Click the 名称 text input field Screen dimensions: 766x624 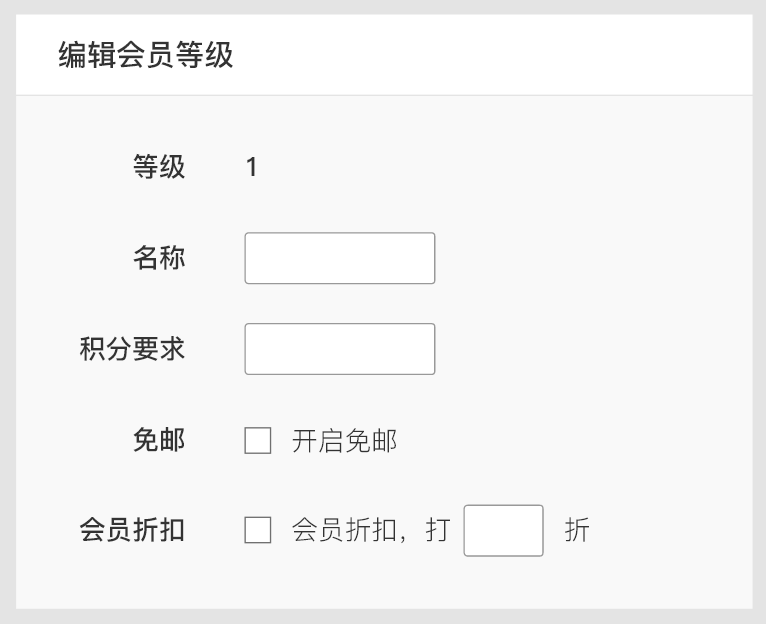(x=339, y=258)
